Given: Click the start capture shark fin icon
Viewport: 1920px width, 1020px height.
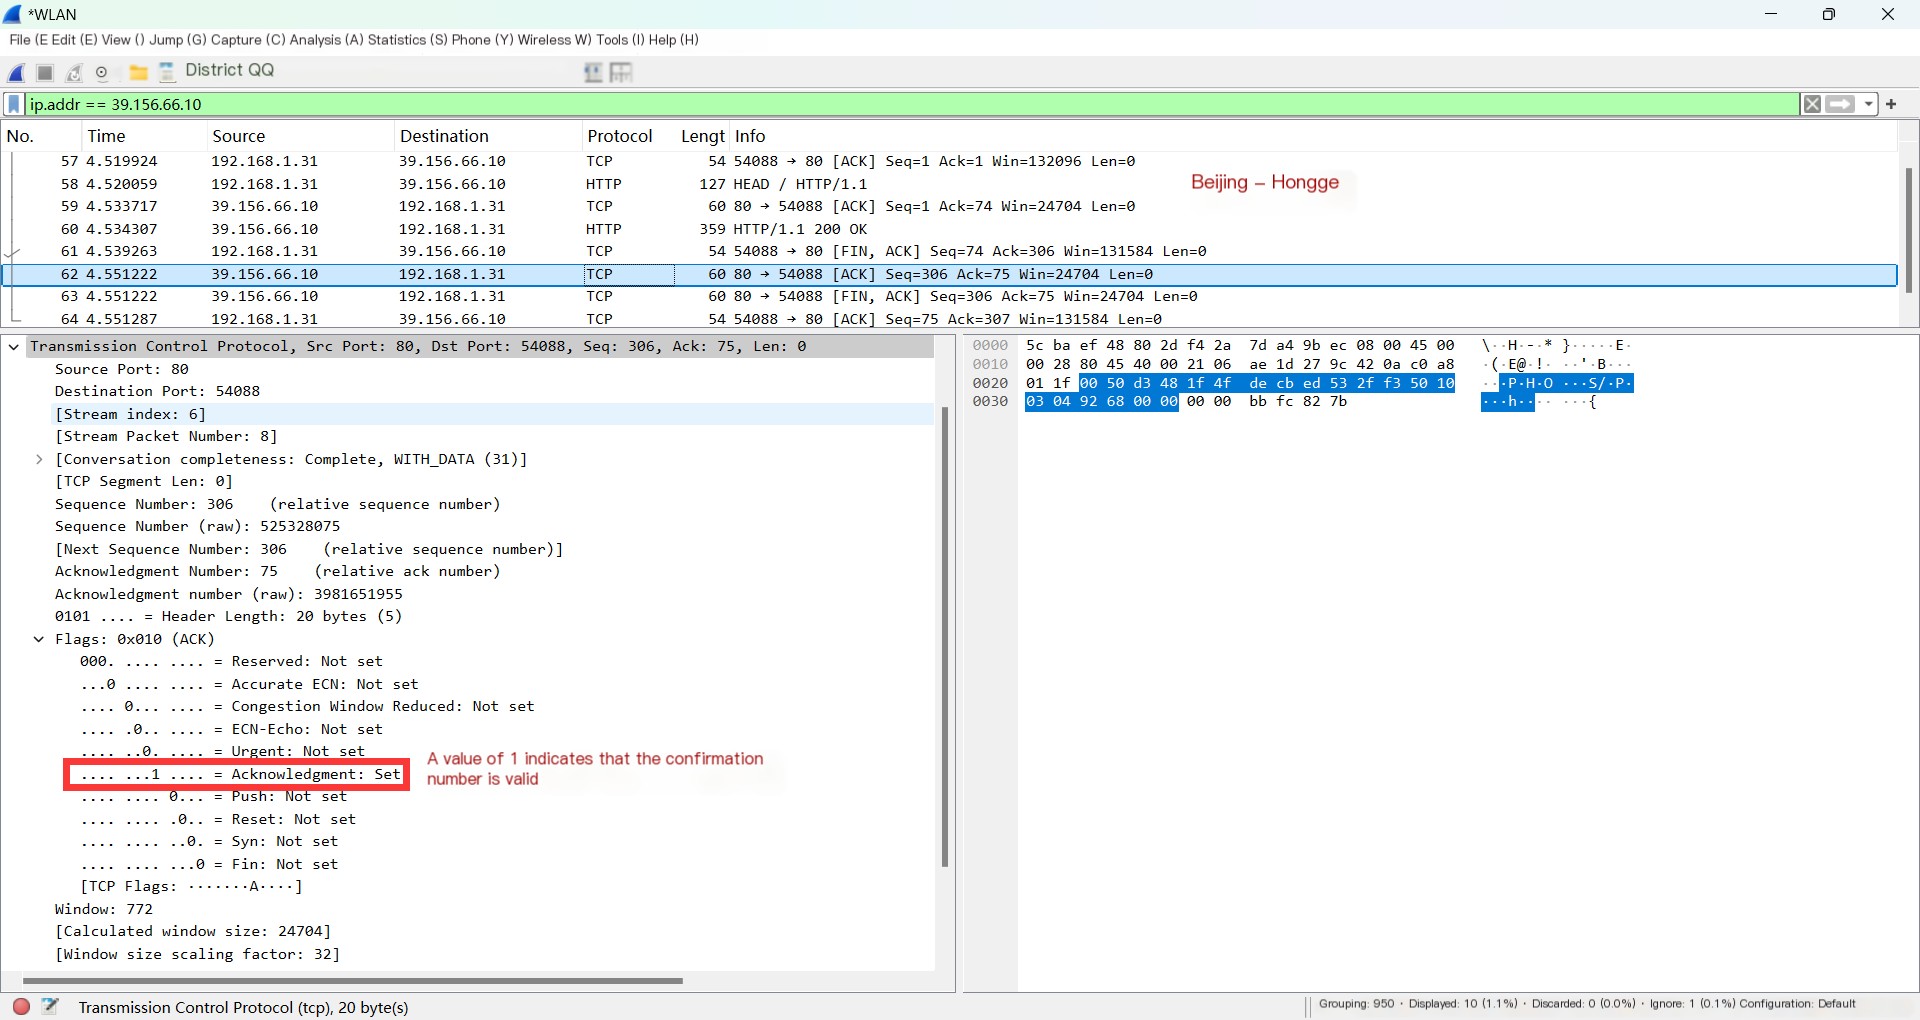Looking at the screenshot, I should [17, 72].
